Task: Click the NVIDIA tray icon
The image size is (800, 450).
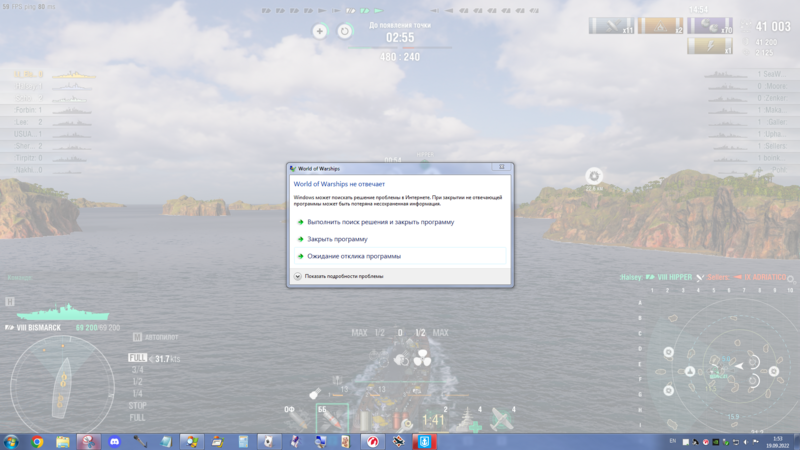Action: click(x=715, y=442)
